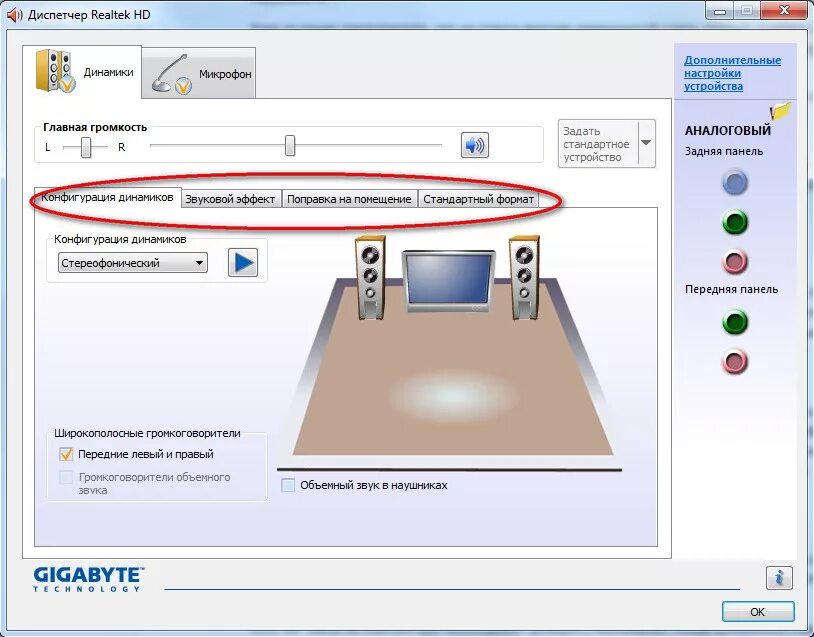Open the Звуковой эффект tab

230,199
